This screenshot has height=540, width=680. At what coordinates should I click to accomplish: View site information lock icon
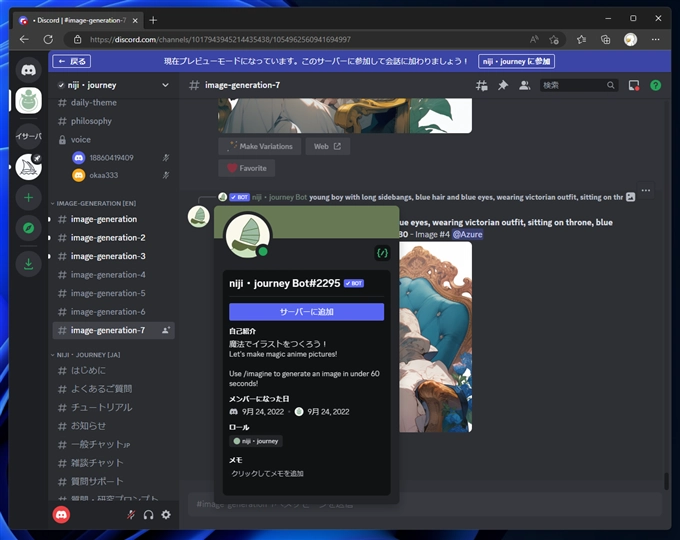[77, 39]
